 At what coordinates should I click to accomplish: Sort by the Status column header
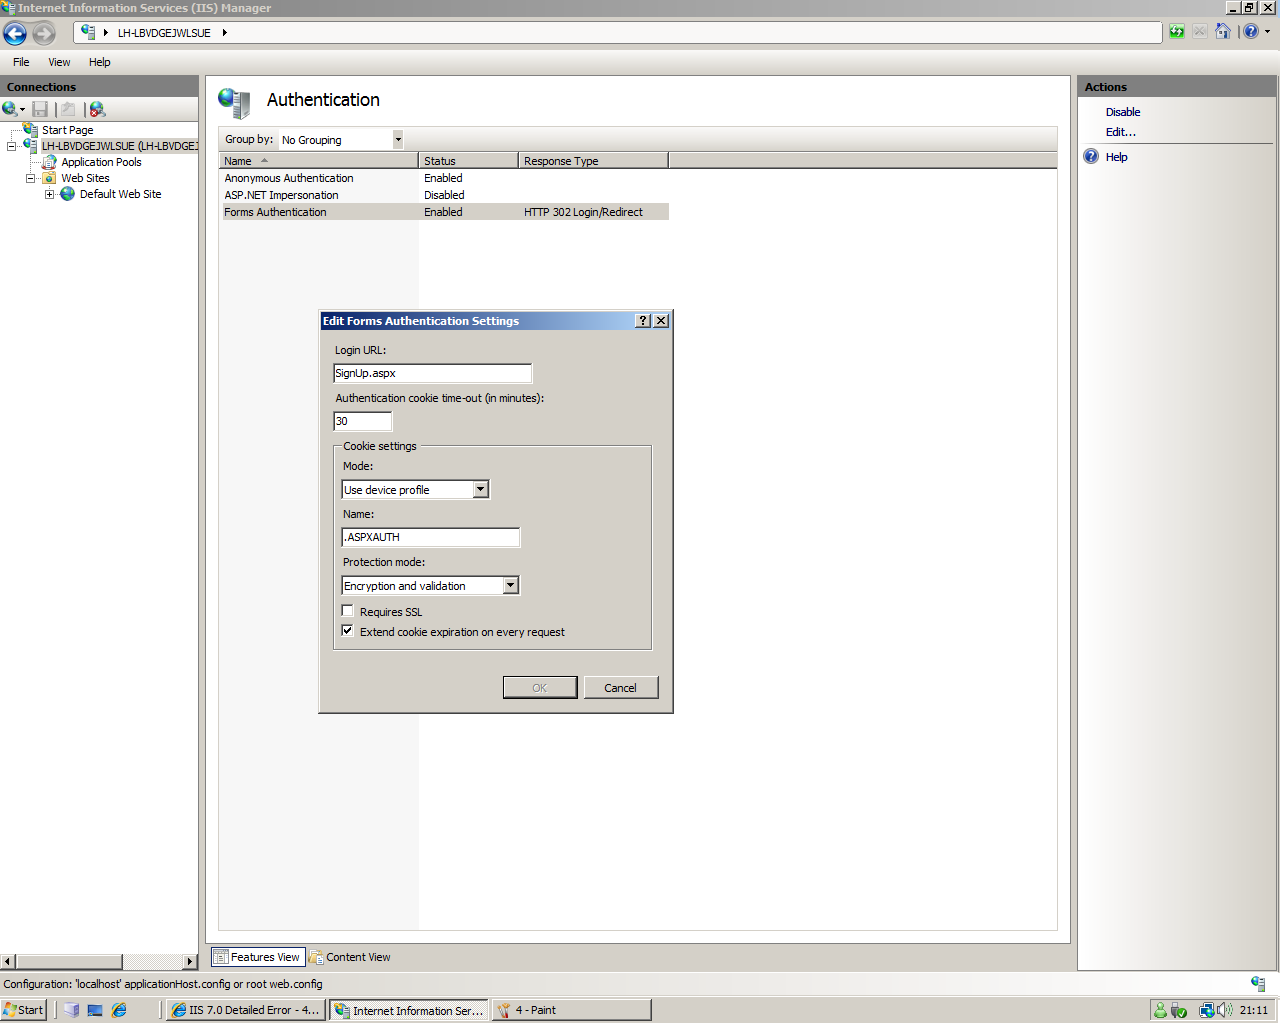click(468, 161)
